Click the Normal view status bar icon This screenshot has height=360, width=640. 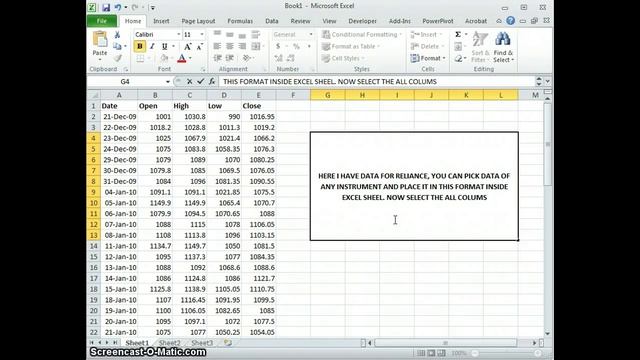(421, 353)
